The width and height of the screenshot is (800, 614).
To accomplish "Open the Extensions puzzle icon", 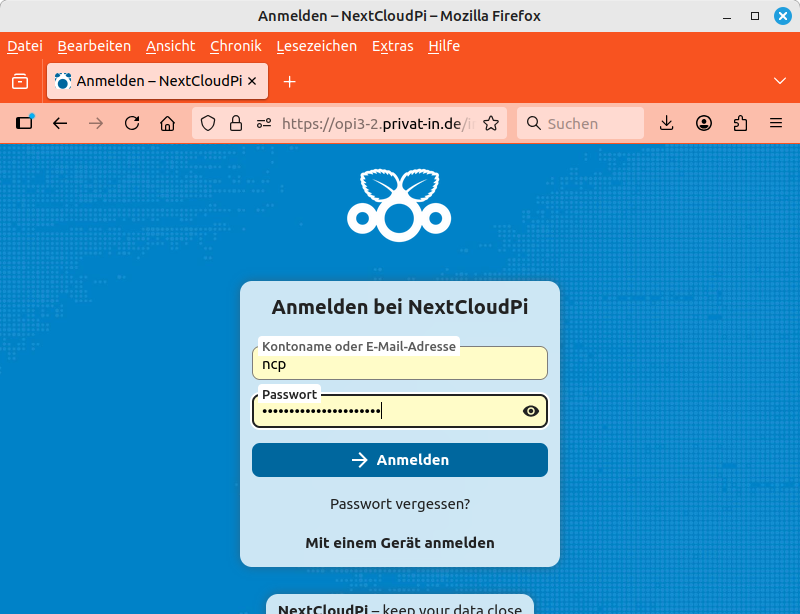I will click(x=740, y=123).
